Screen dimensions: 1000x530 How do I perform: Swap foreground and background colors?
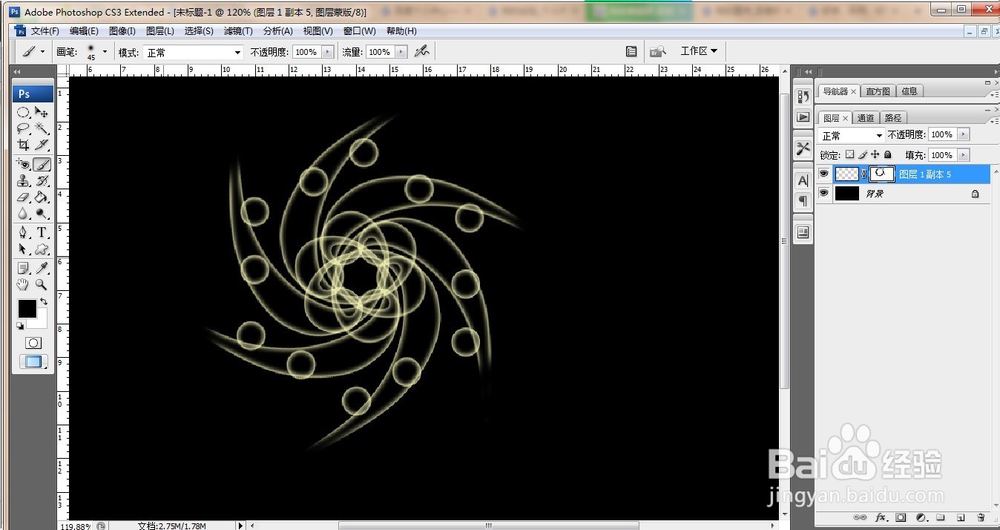click(x=43, y=301)
